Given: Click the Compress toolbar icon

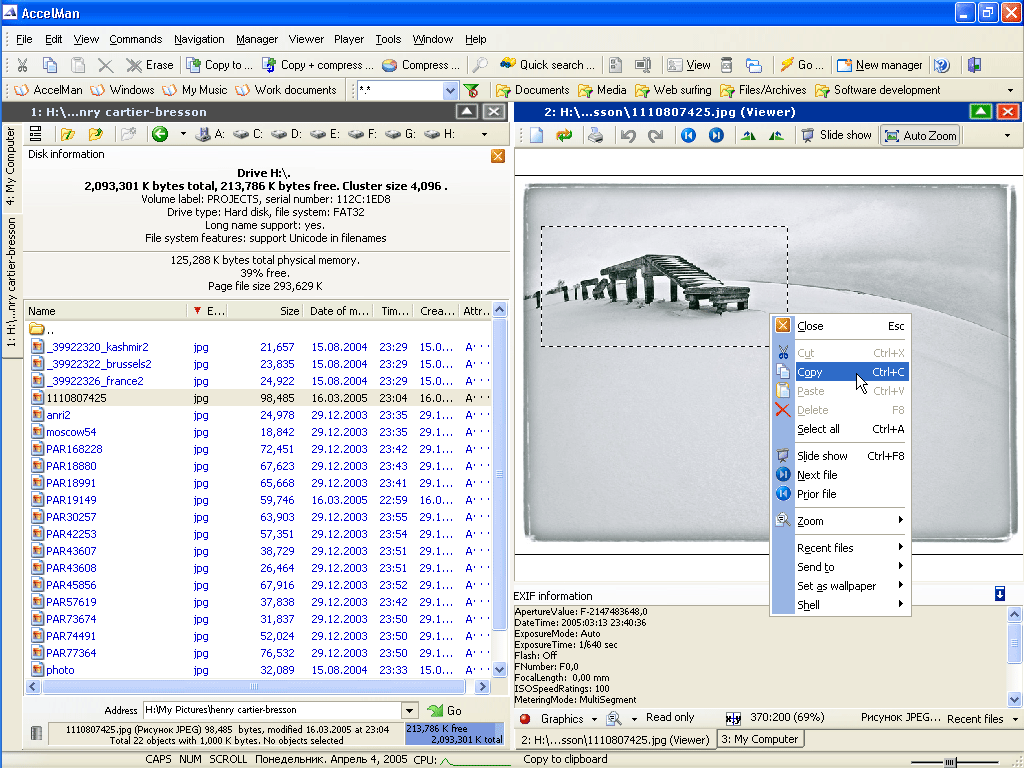Looking at the screenshot, I should tap(390, 65).
